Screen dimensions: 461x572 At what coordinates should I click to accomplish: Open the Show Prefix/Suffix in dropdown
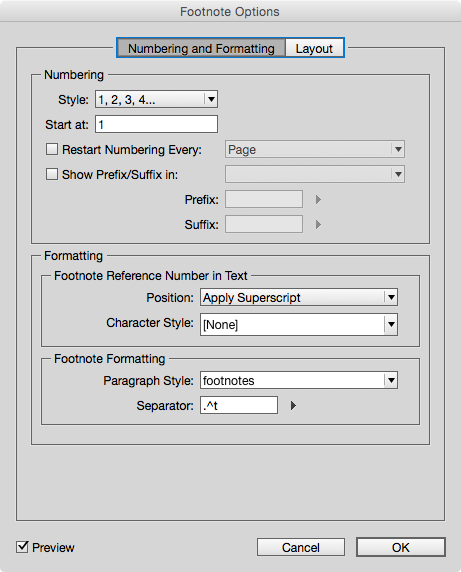click(x=315, y=174)
